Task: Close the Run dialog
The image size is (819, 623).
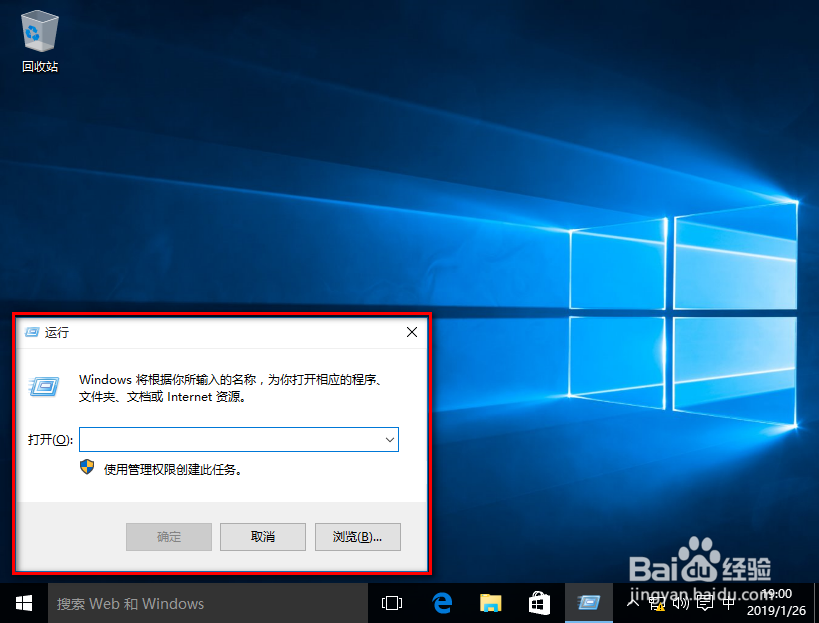Action: pyautogui.click(x=412, y=332)
